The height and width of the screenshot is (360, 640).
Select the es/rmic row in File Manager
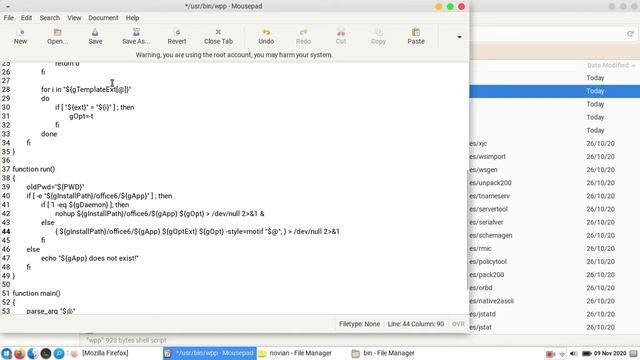[x=555, y=249]
